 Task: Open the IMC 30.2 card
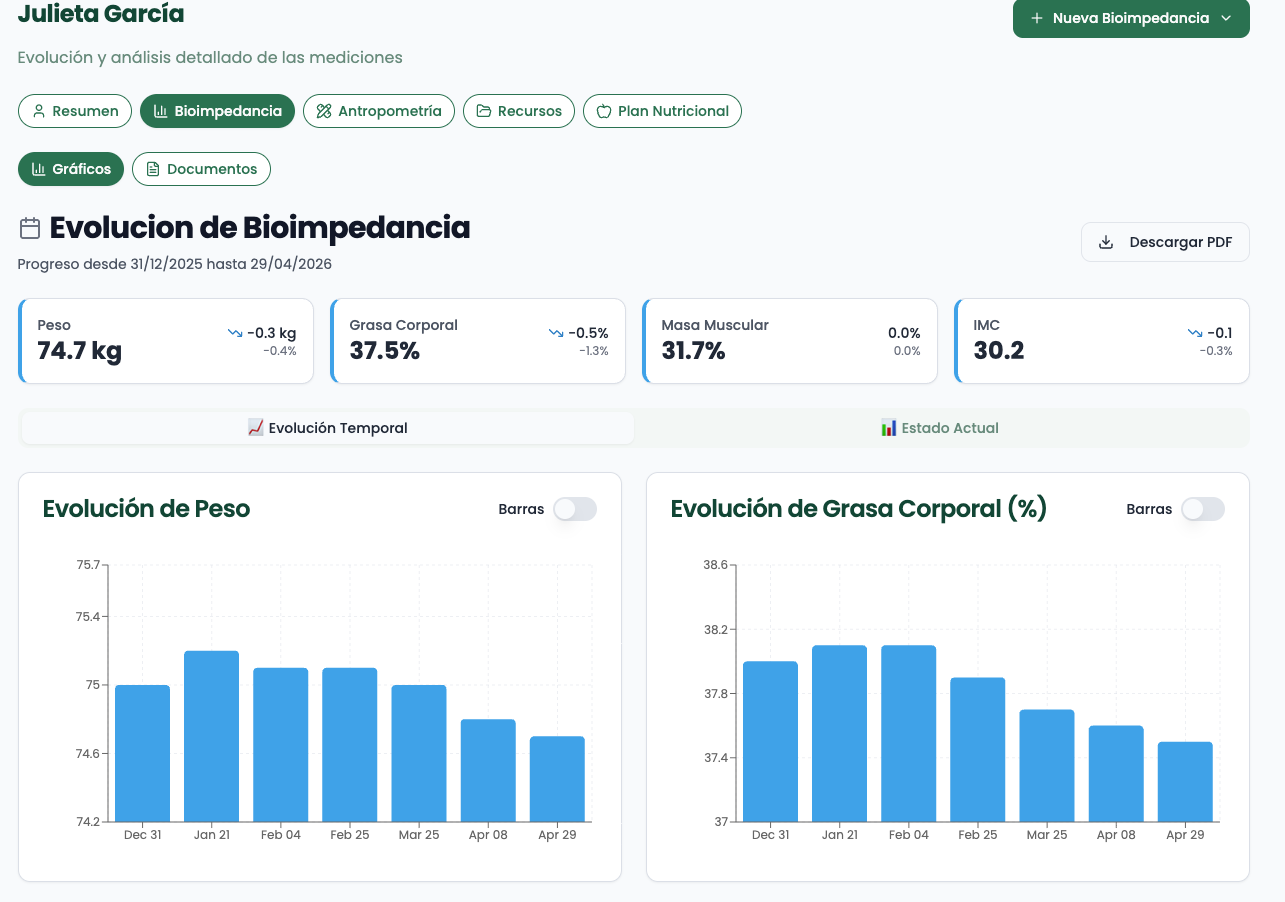click(x=1102, y=341)
